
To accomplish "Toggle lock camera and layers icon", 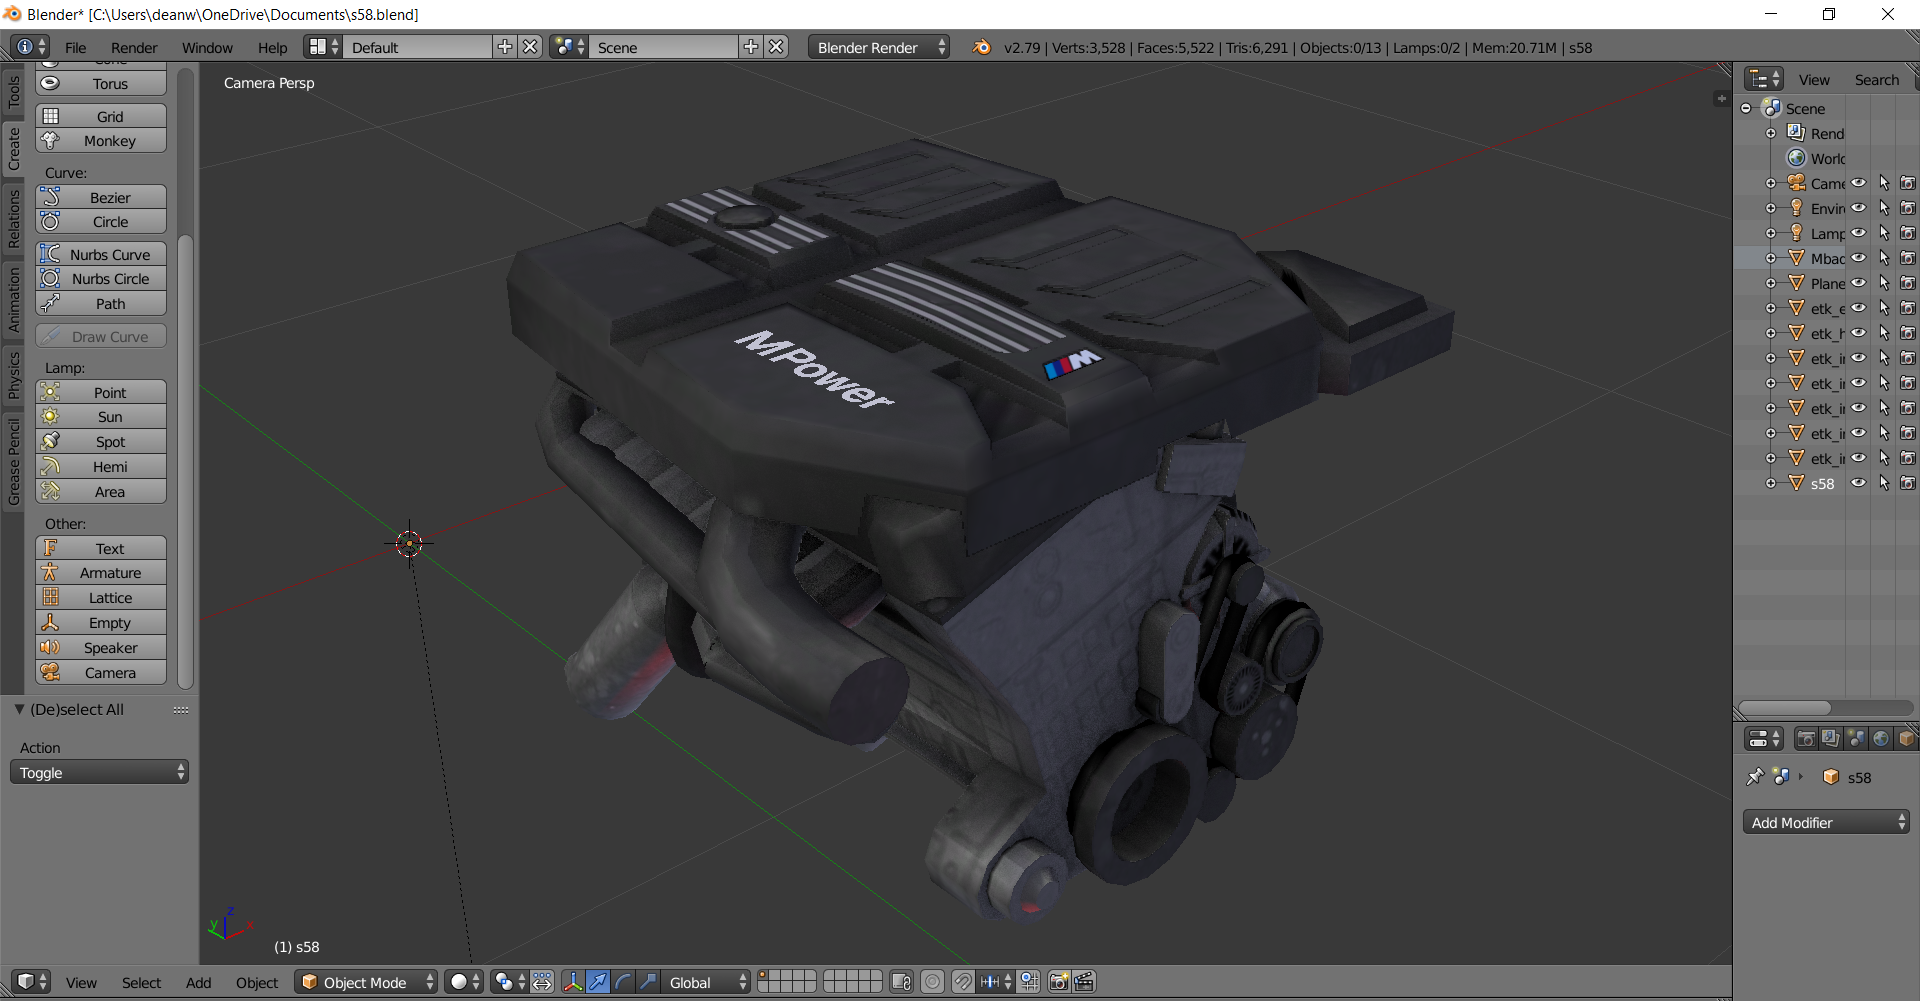I will (x=901, y=982).
